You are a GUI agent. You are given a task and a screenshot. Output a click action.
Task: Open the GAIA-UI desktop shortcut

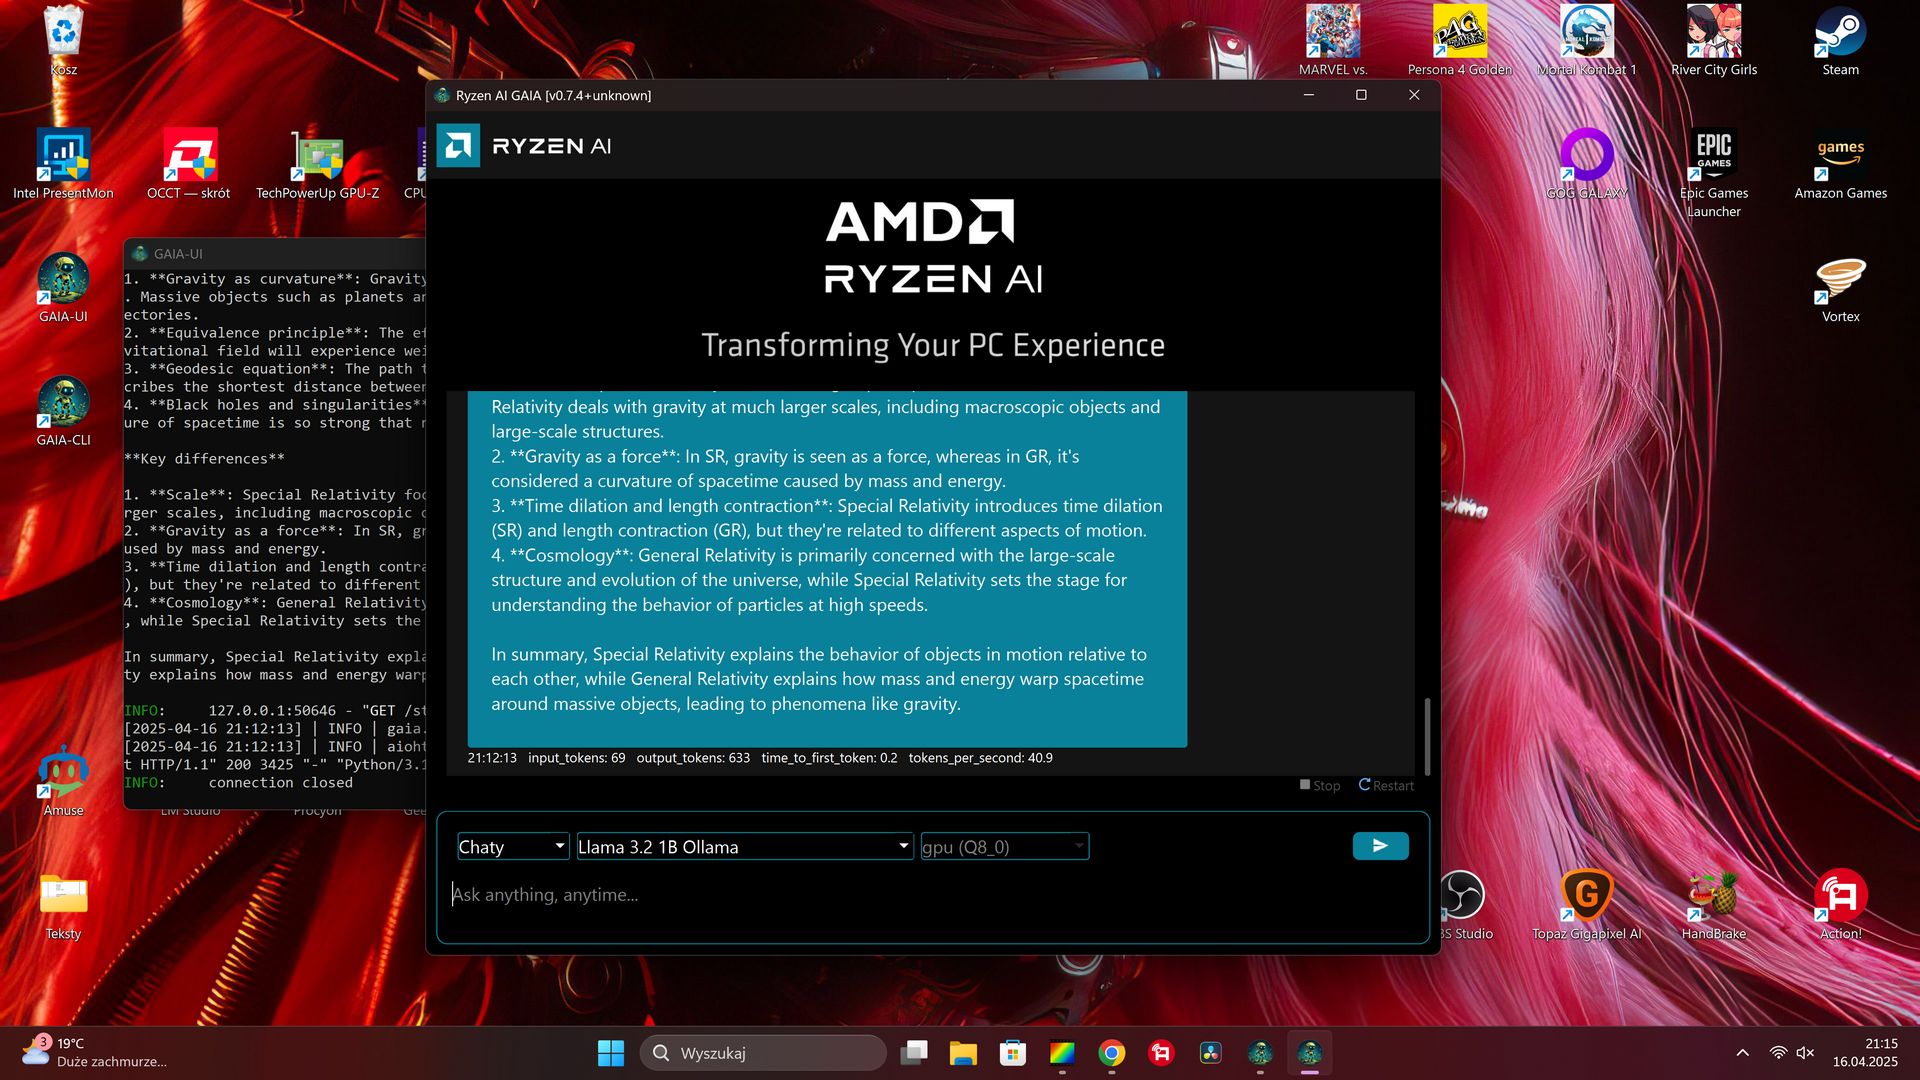click(63, 288)
